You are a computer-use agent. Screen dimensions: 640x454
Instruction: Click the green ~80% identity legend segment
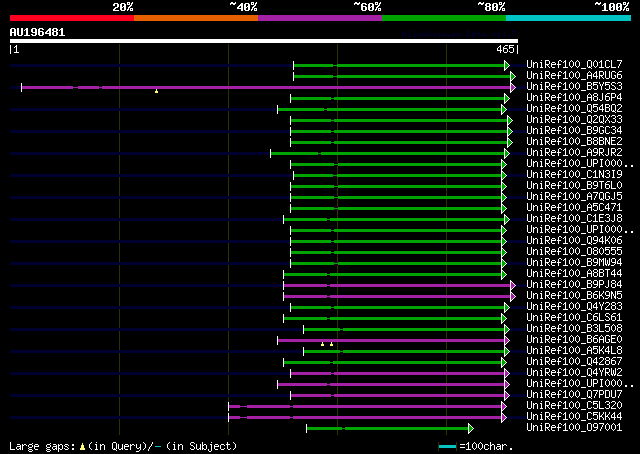[443, 18]
